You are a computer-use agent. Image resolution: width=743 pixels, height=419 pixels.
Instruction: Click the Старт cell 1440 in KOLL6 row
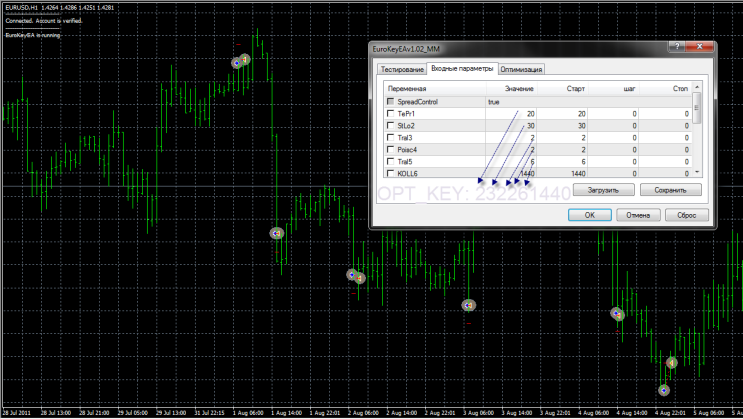click(x=562, y=173)
